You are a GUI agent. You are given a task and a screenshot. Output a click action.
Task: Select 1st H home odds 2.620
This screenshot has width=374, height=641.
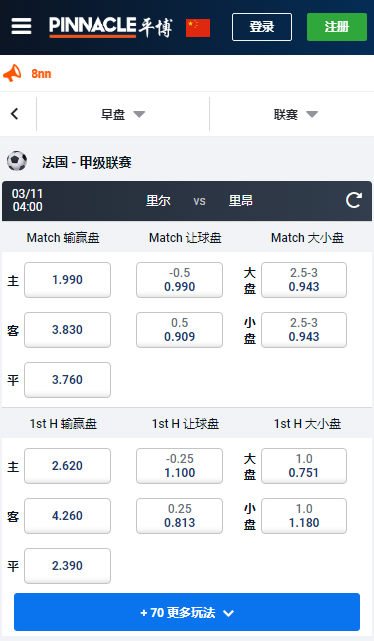coord(67,466)
